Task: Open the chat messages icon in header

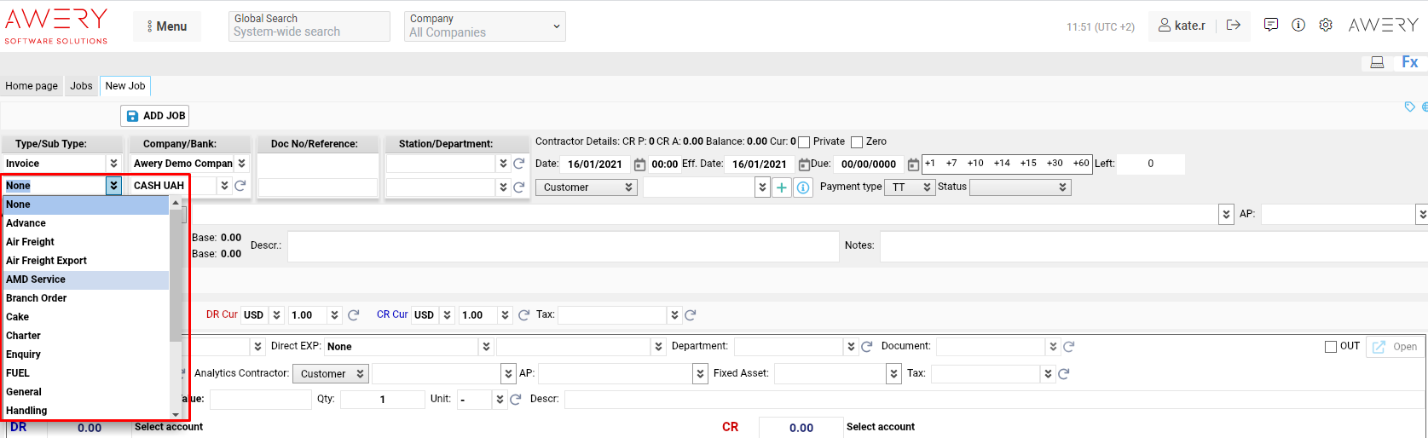Action: (x=1271, y=25)
